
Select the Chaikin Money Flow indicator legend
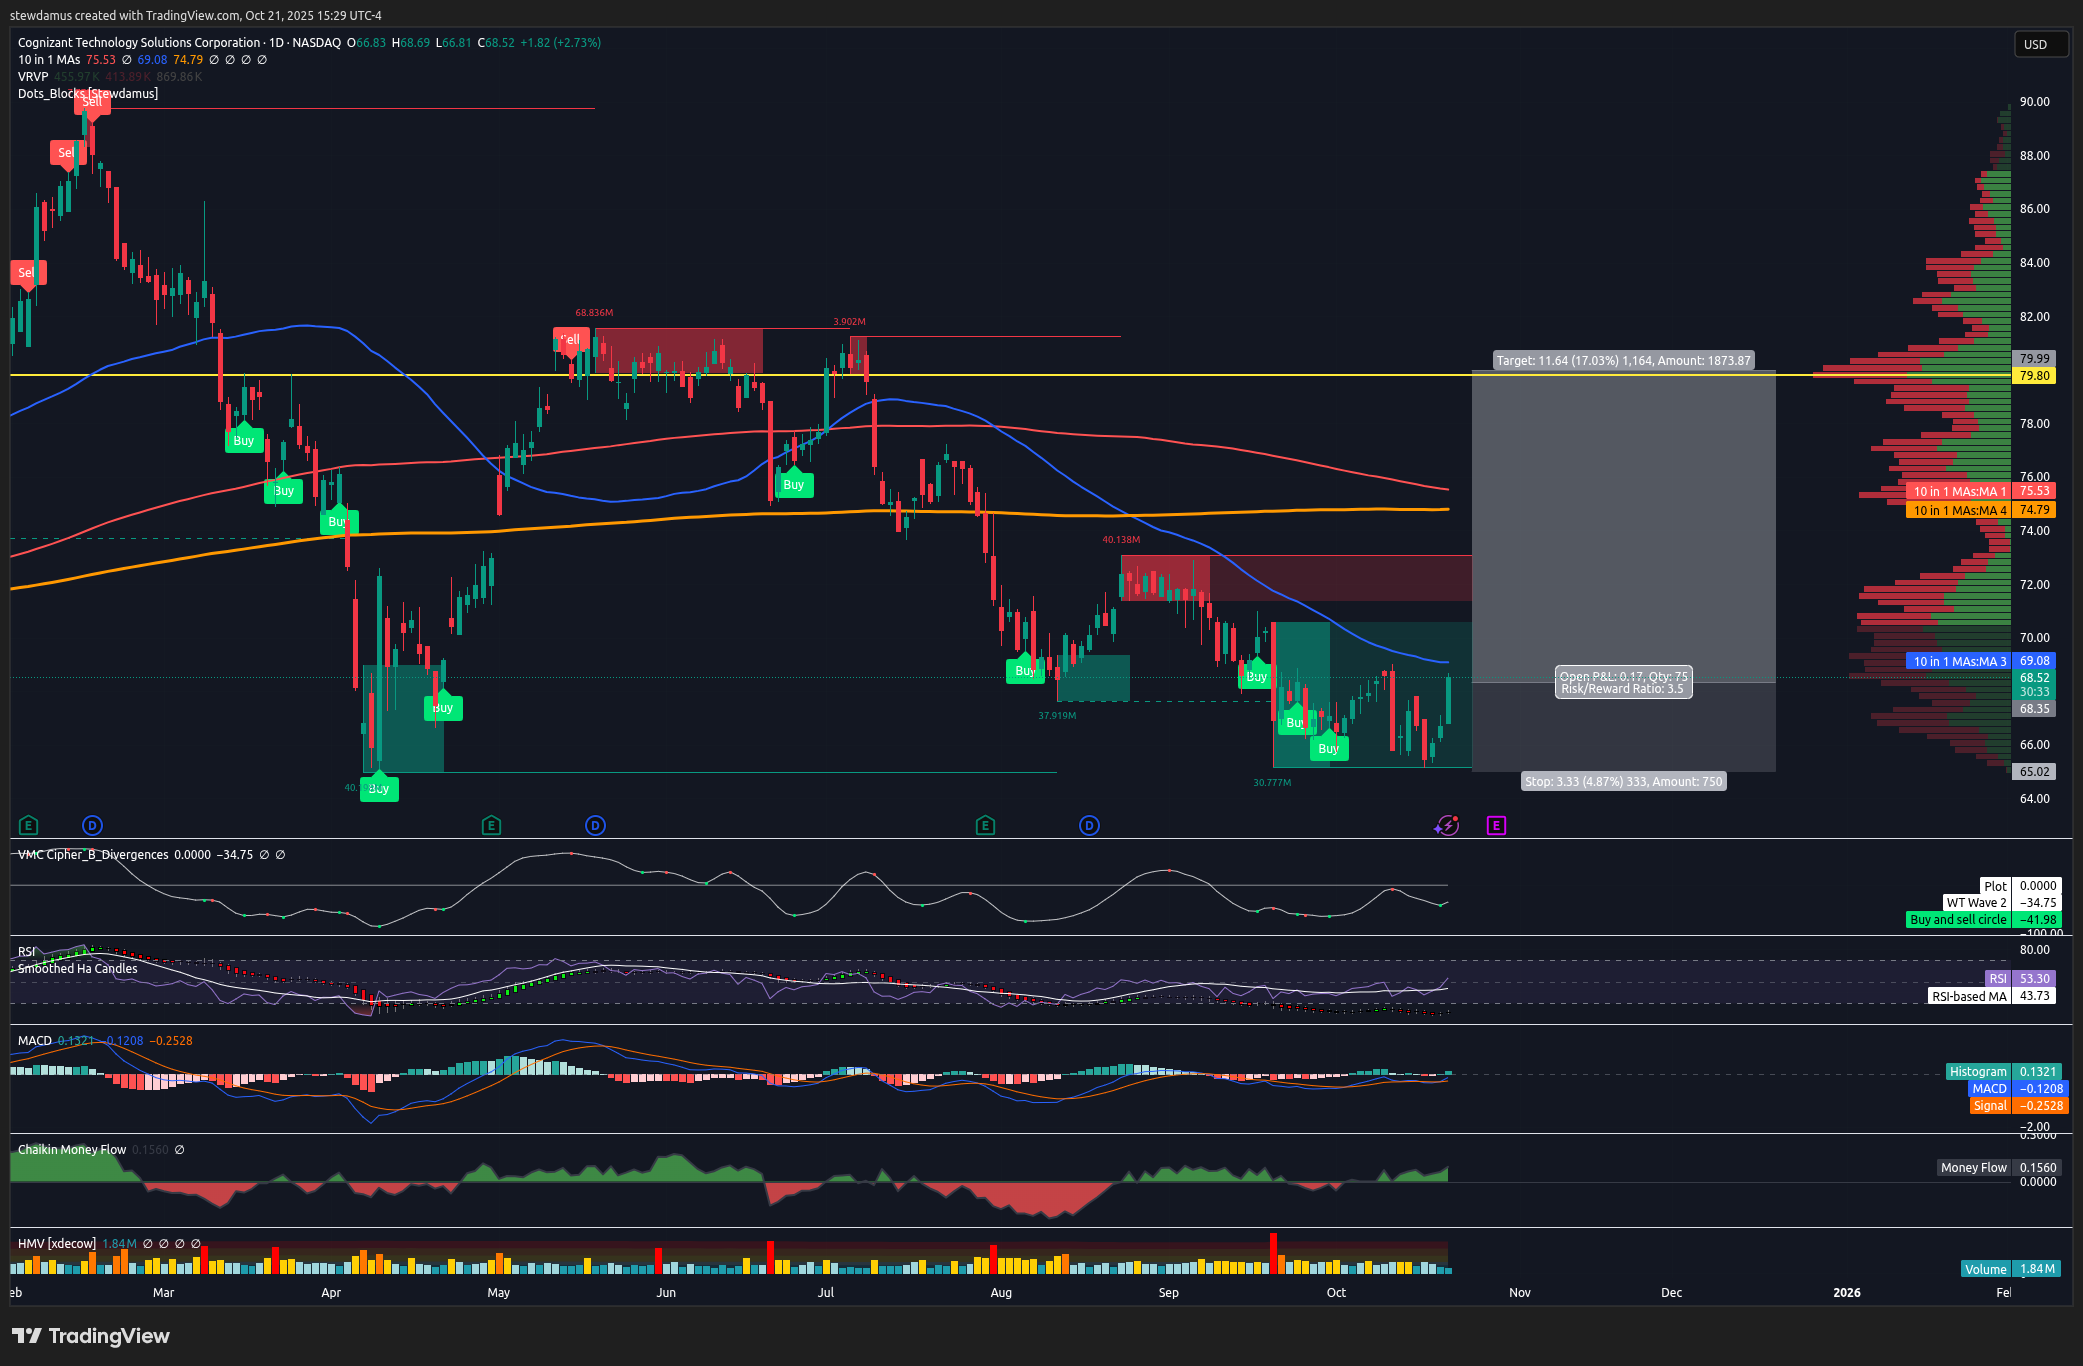(x=72, y=1150)
